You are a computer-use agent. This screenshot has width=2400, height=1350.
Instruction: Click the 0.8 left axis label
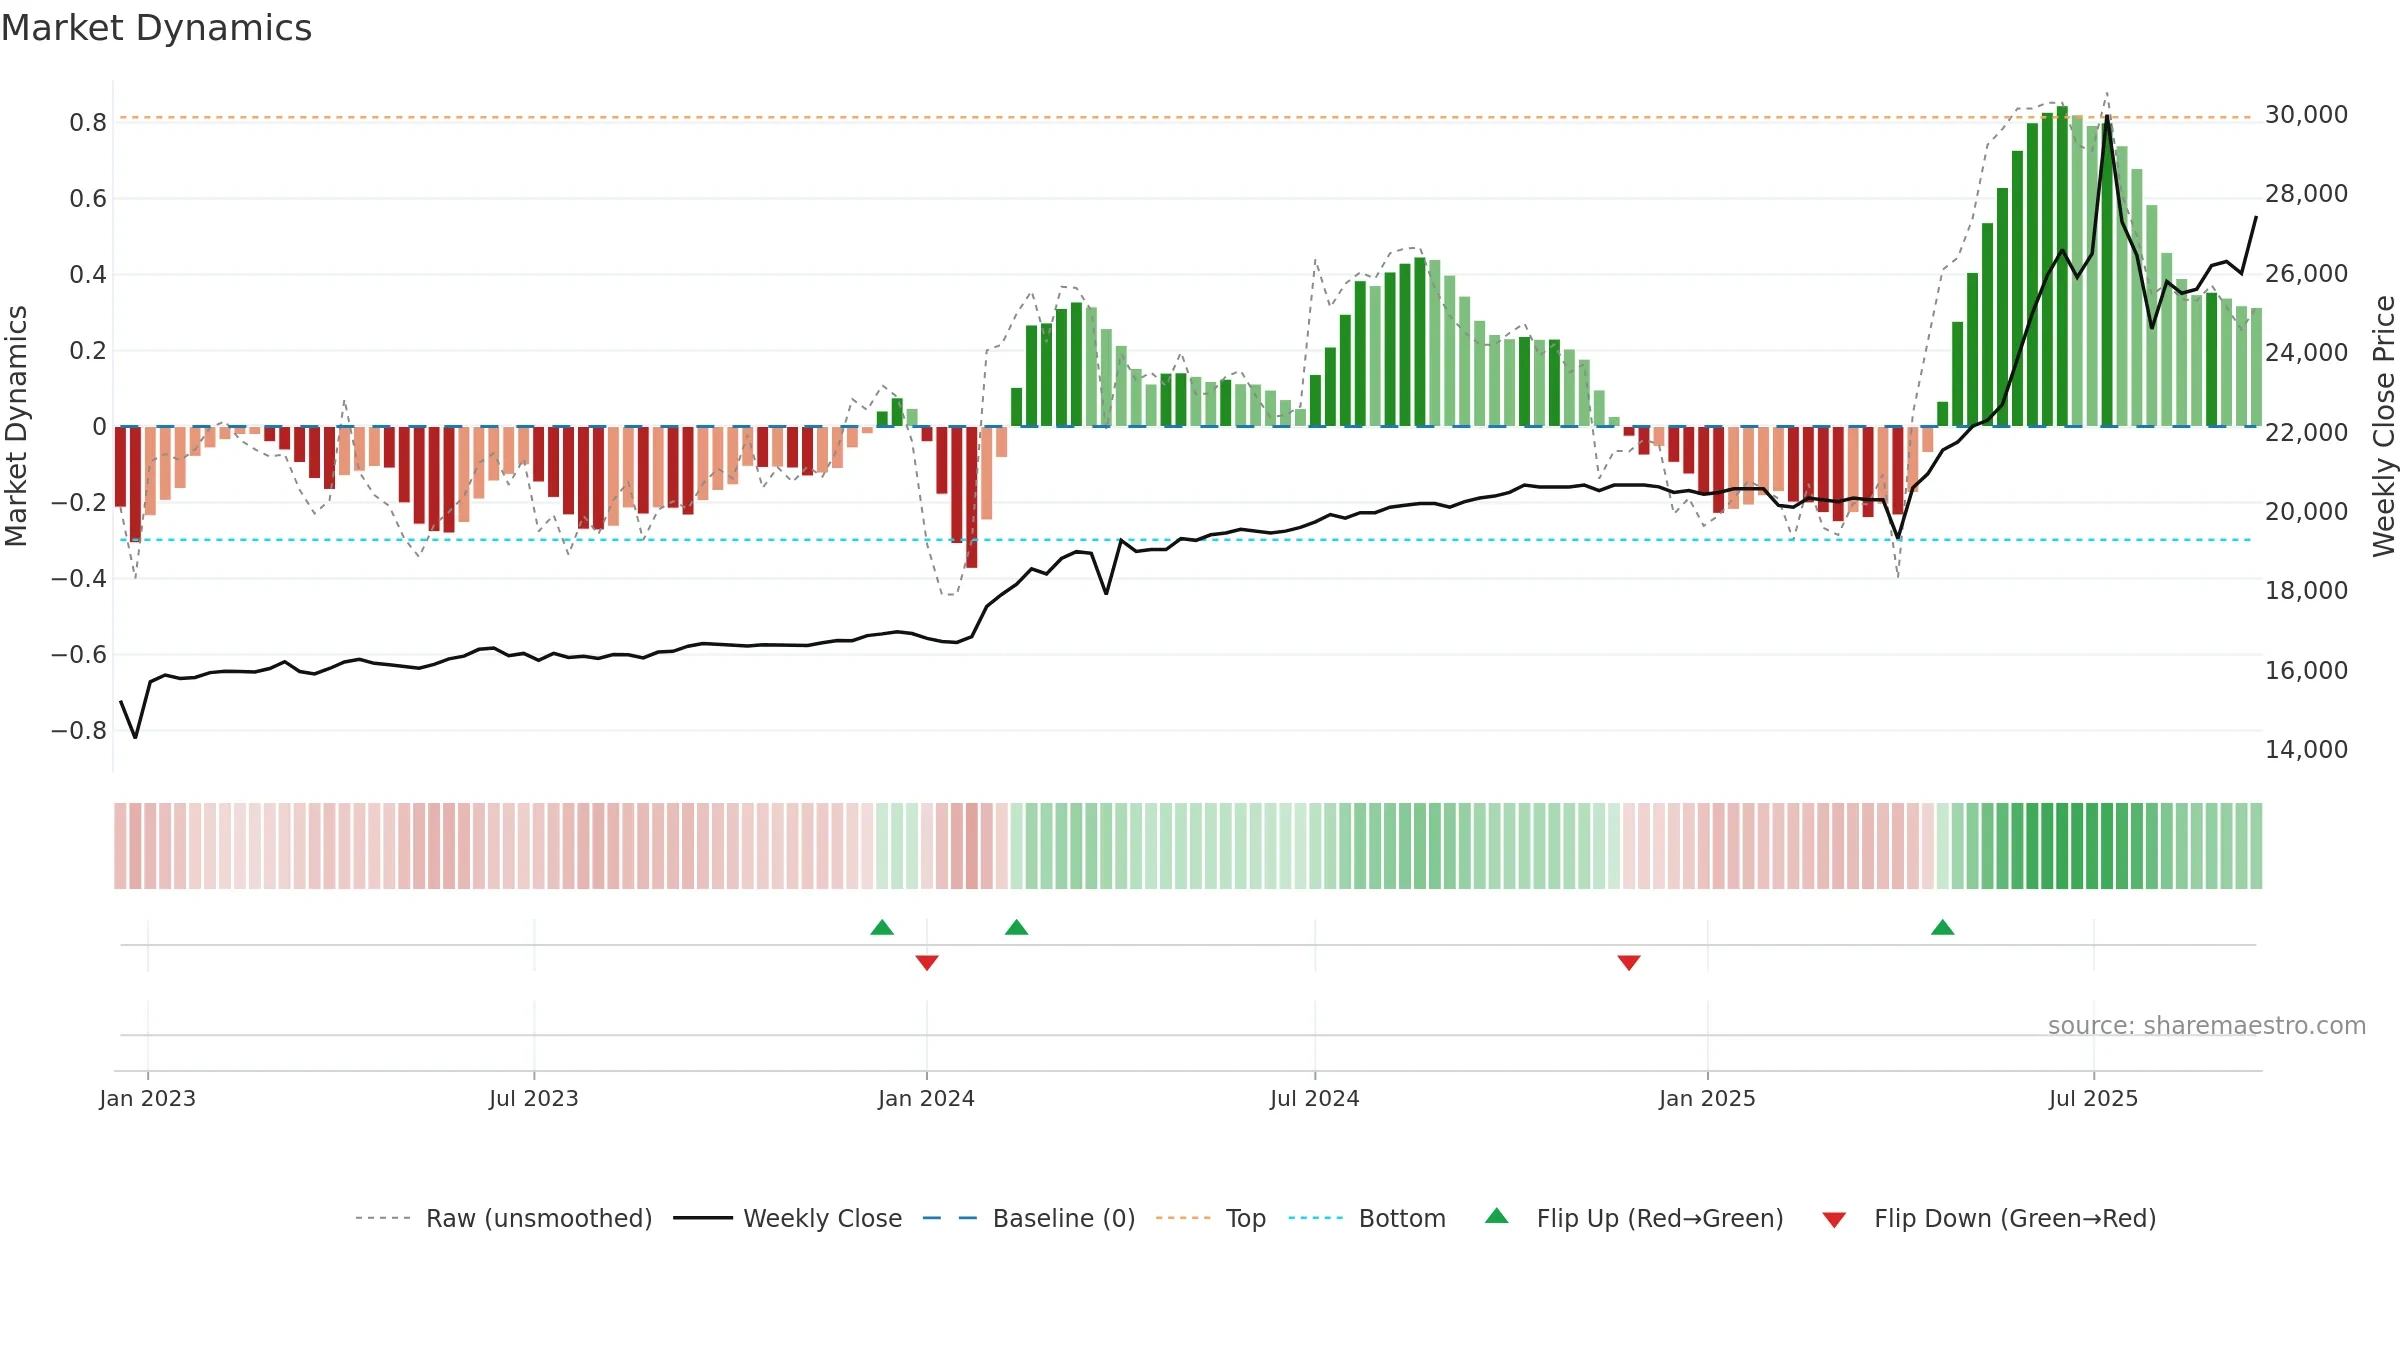pos(88,123)
